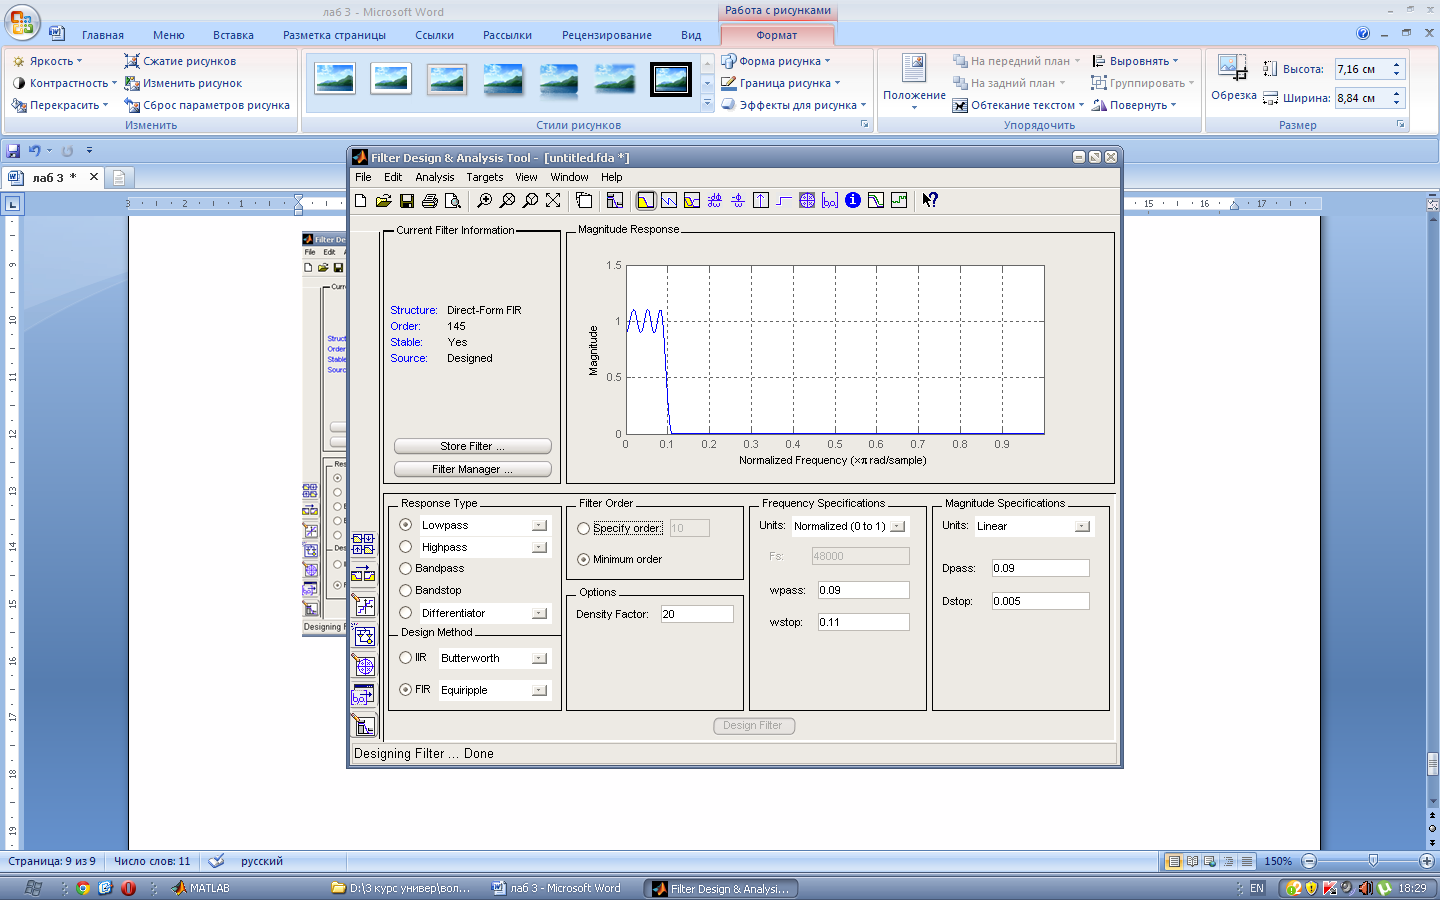This screenshot has height=900, width=1440.
Task: Select Zoom Y-Axis tool in FDATool toolbar
Action: [x=531, y=200]
